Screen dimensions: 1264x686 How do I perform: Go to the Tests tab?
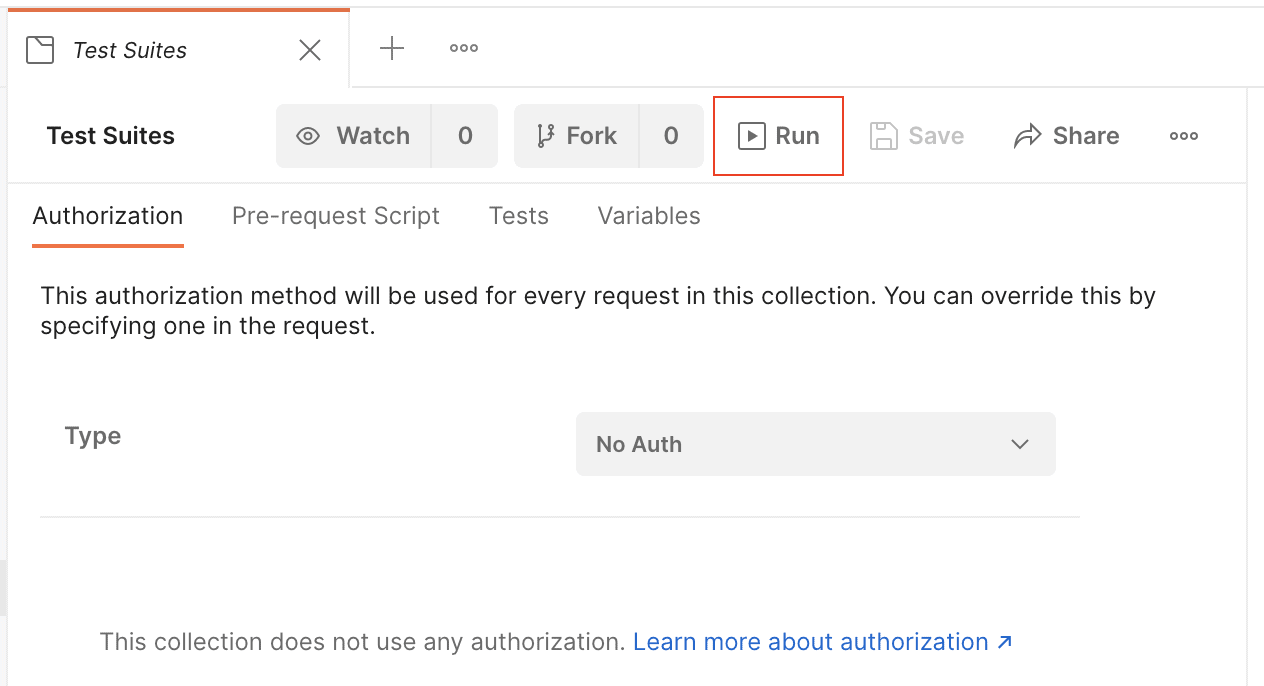click(519, 216)
